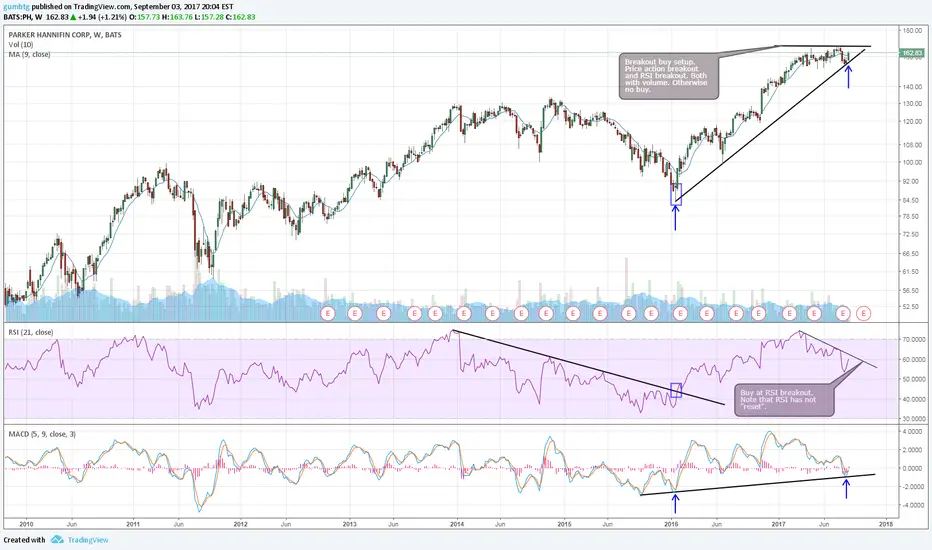Click the +1.94 (+1.21%) change value

[x=102, y=17]
